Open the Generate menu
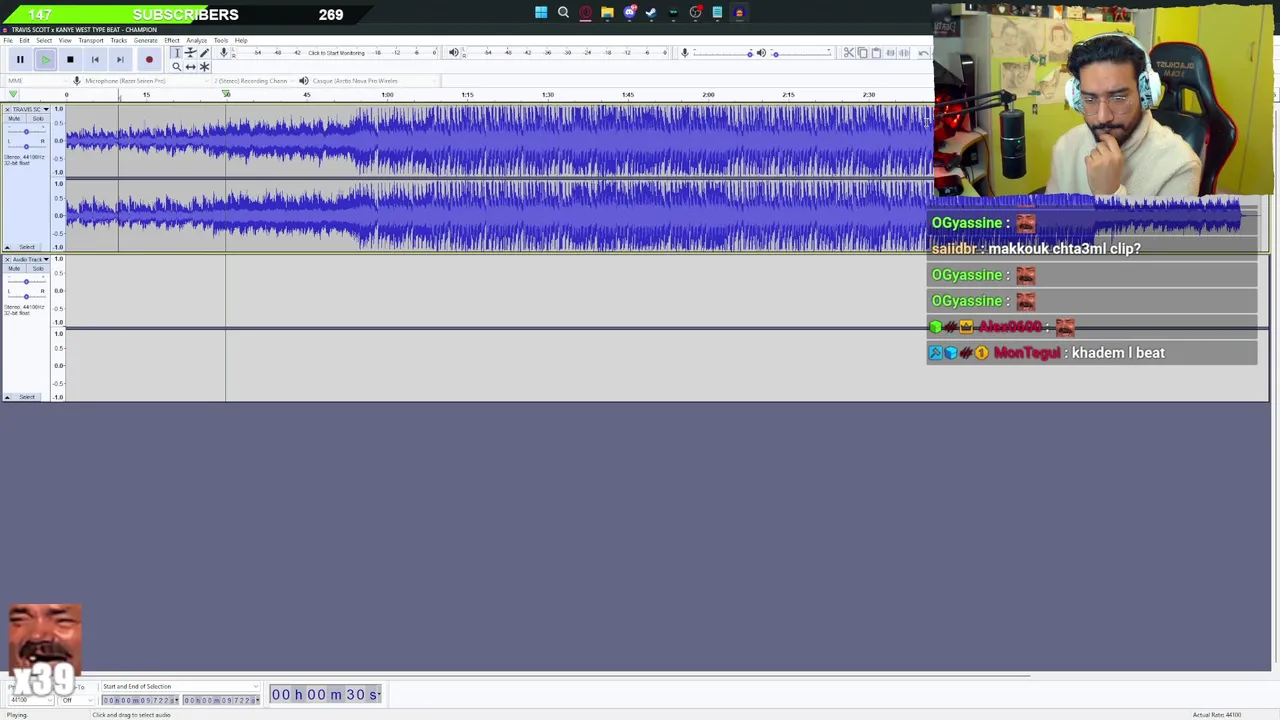 pyautogui.click(x=145, y=40)
